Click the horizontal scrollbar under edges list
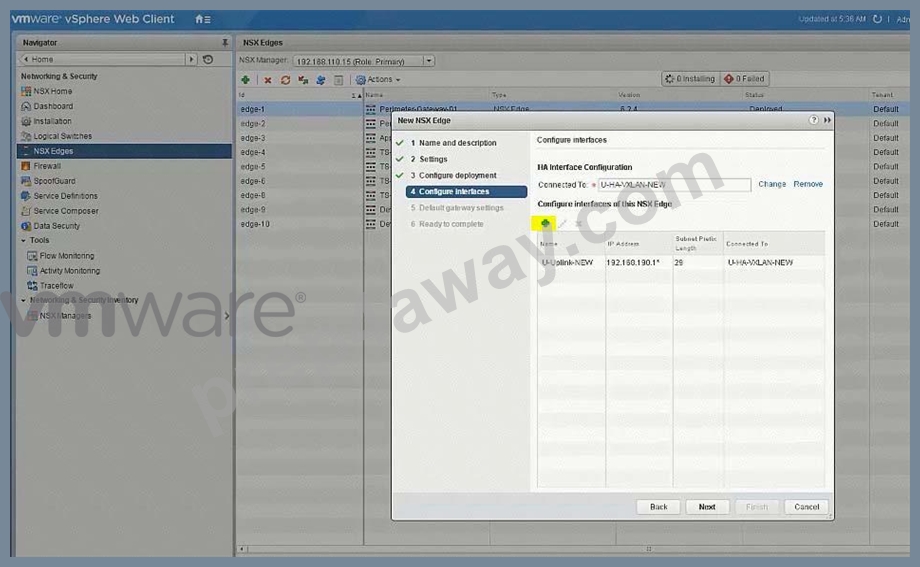The width and height of the screenshot is (920, 567). (x=573, y=549)
